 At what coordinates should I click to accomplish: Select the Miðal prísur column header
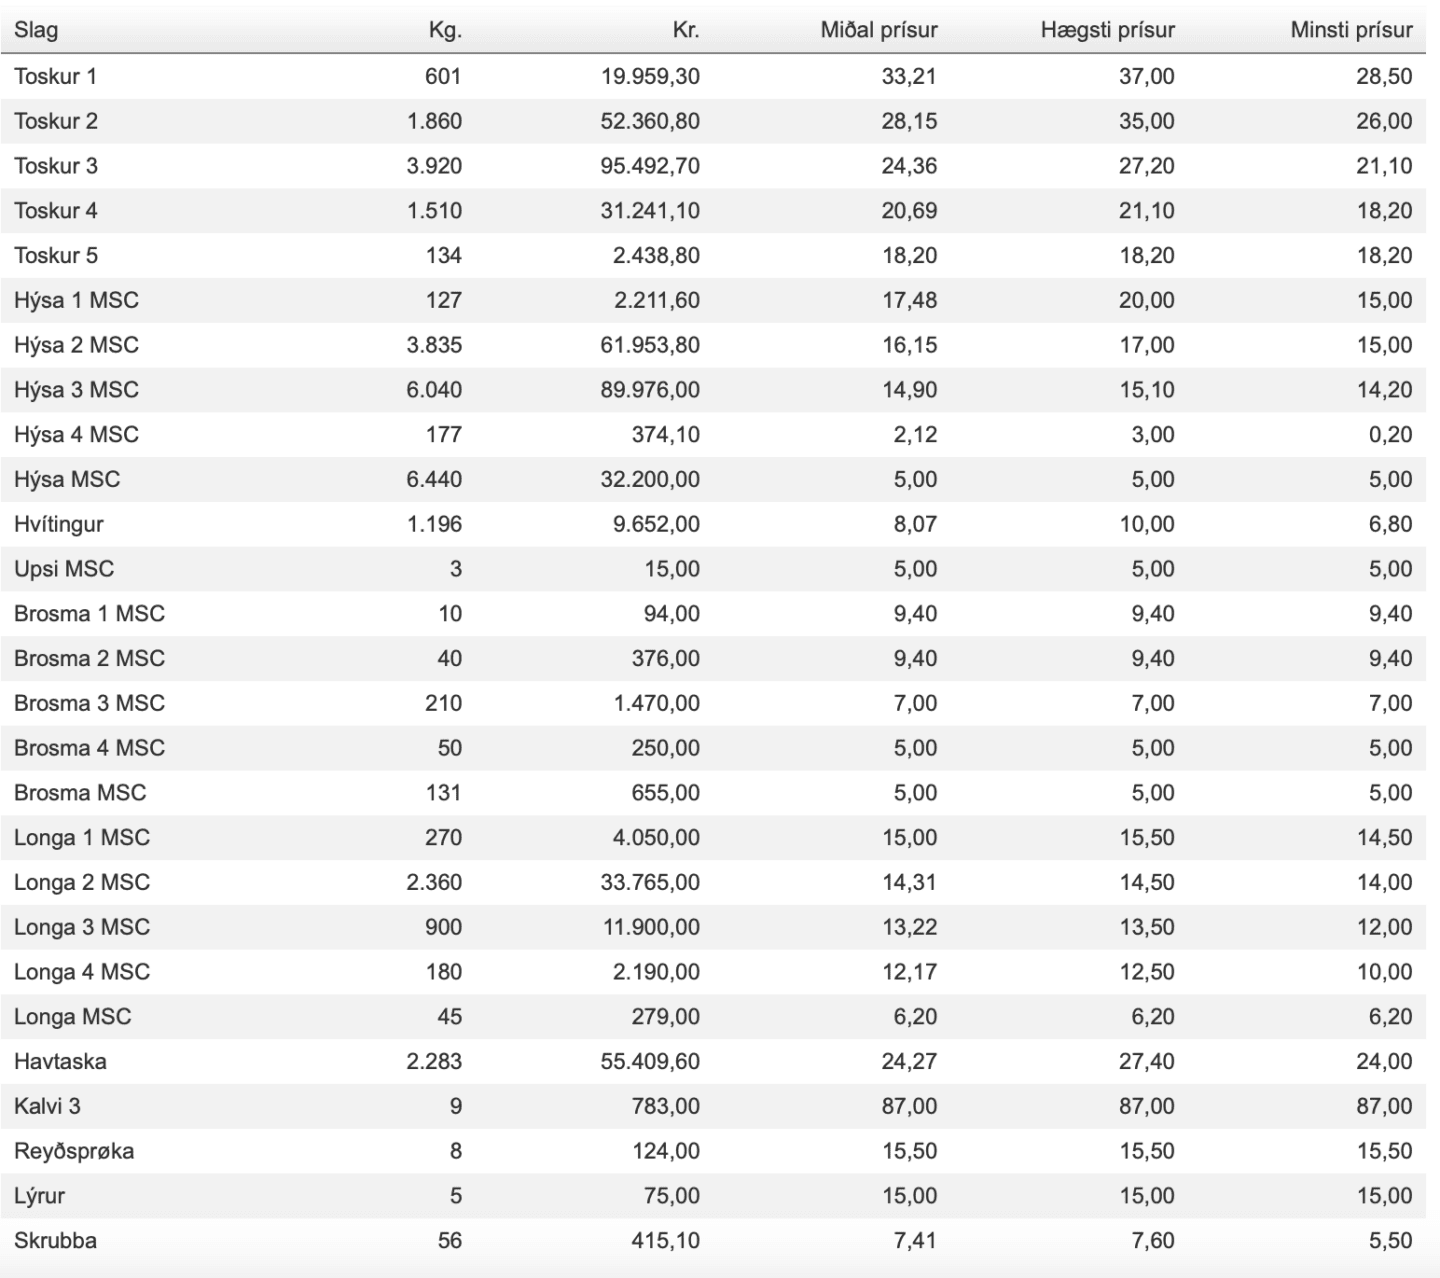(x=879, y=30)
